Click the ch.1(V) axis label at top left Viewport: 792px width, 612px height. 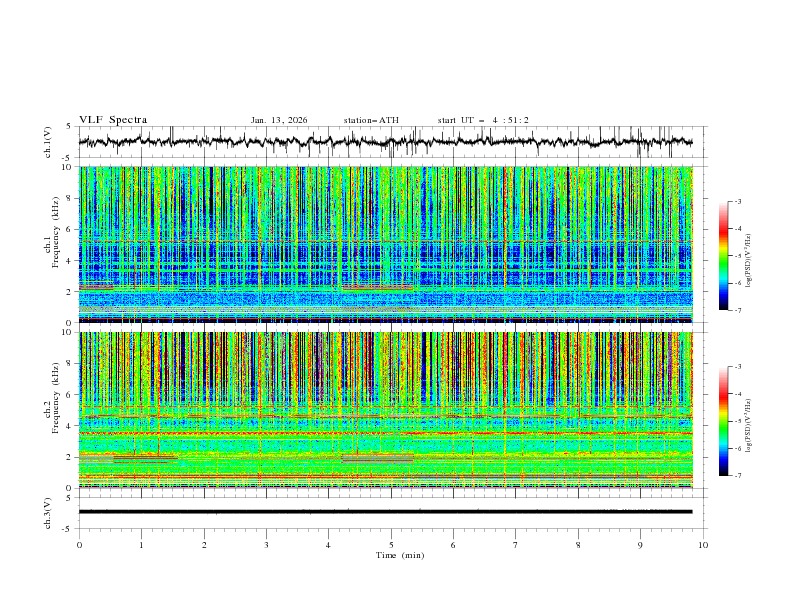[x=48, y=142]
